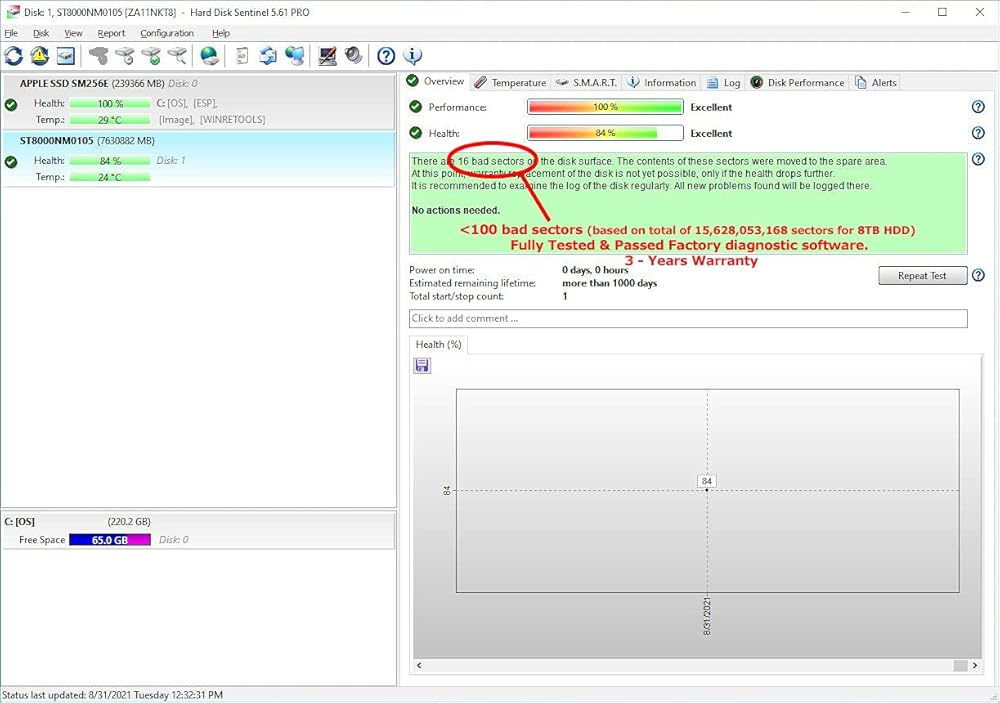1000x703 pixels.
Task: Click the help icon beside Health row
Action: 978,133
